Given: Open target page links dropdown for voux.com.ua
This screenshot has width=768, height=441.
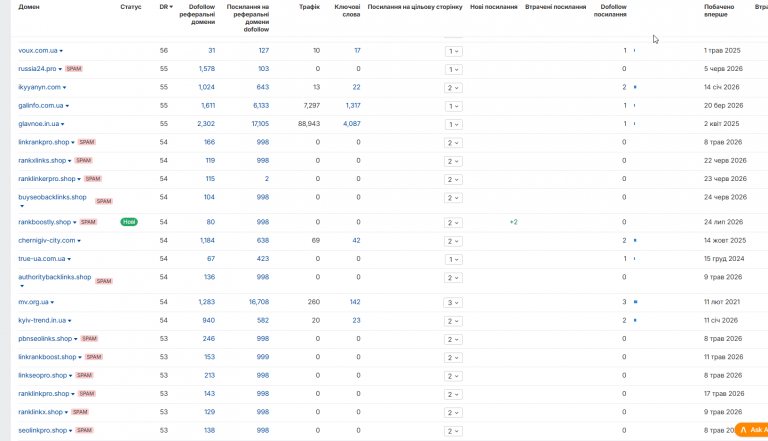Looking at the screenshot, I should (x=454, y=51).
